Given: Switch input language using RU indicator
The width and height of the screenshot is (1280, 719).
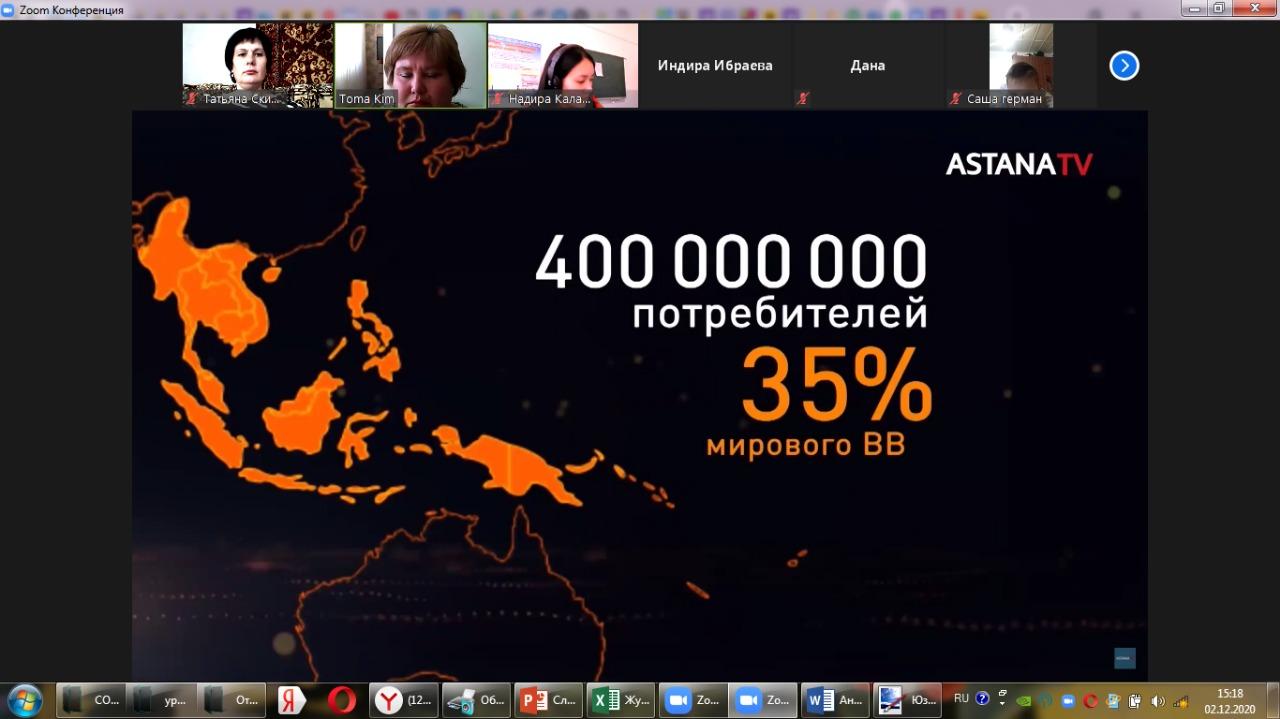Looking at the screenshot, I should (961, 699).
